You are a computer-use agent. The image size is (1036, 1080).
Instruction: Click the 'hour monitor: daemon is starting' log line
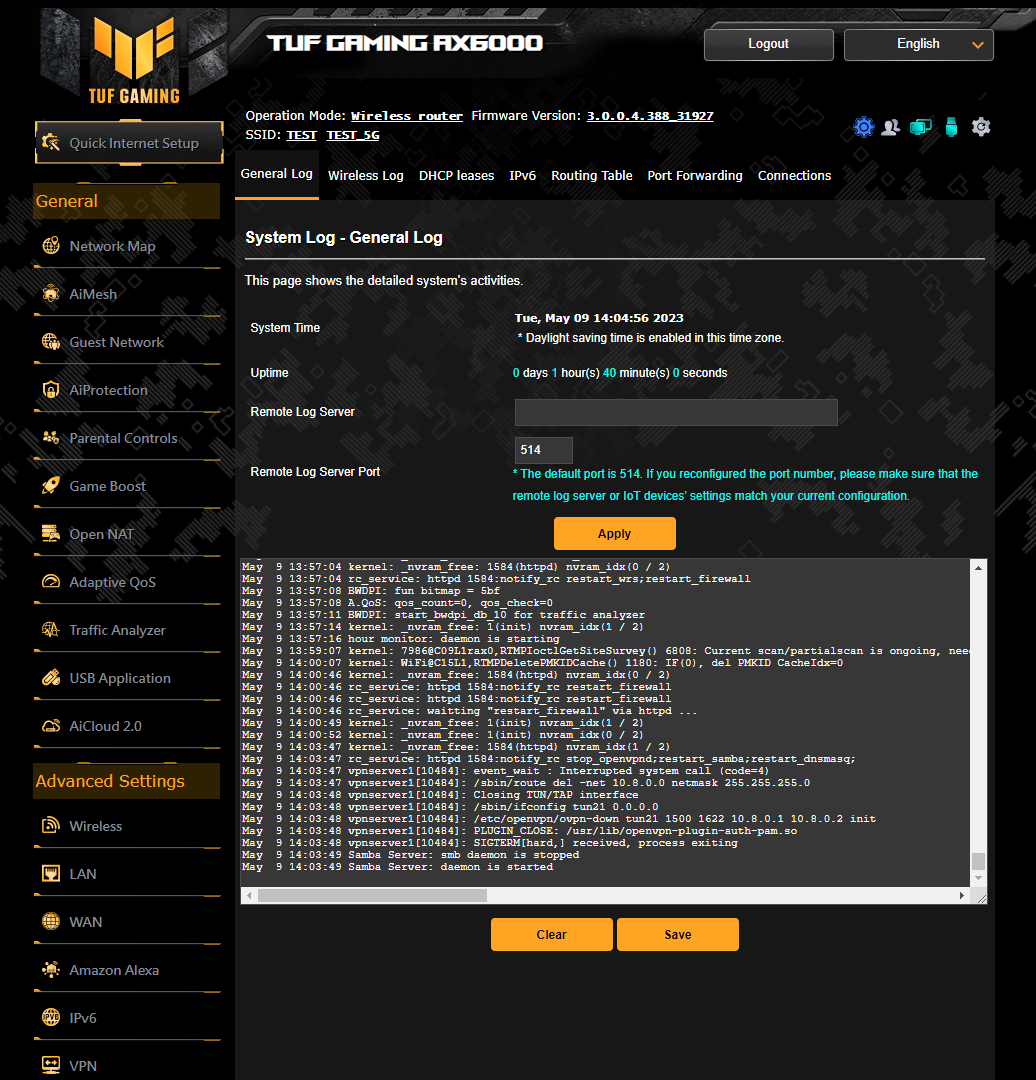click(x=401, y=639)
